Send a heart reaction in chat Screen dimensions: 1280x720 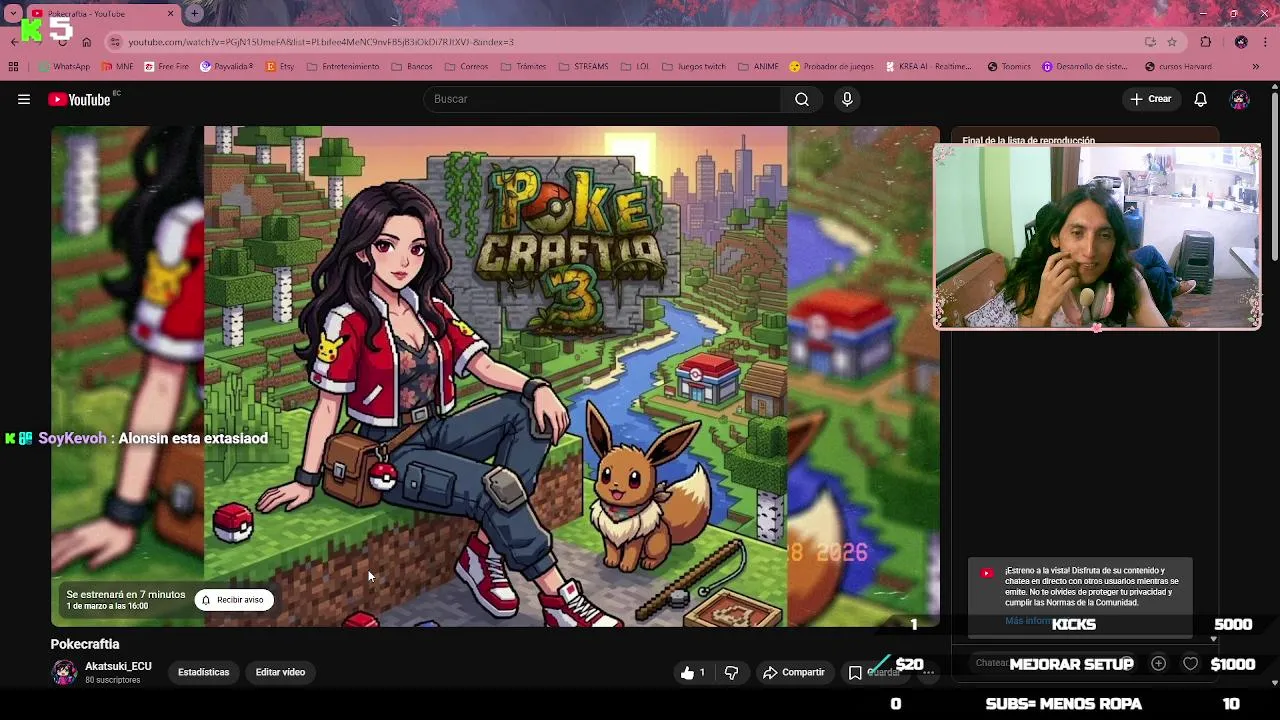pos(1191,663)
